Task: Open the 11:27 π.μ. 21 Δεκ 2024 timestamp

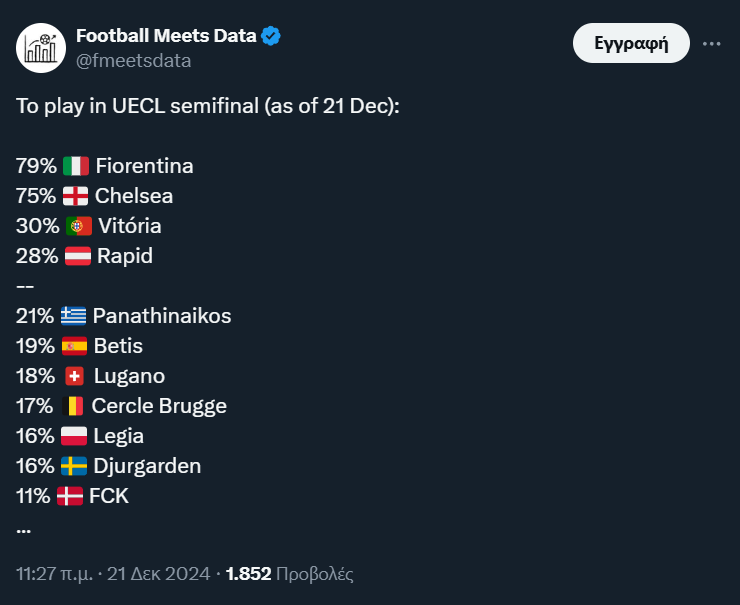Action: coord(113,575)
